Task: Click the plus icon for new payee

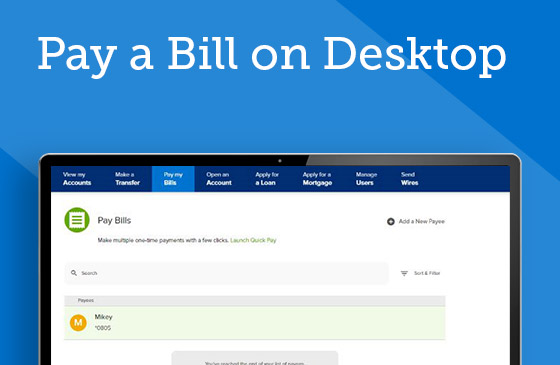Action: coord(391,221)
